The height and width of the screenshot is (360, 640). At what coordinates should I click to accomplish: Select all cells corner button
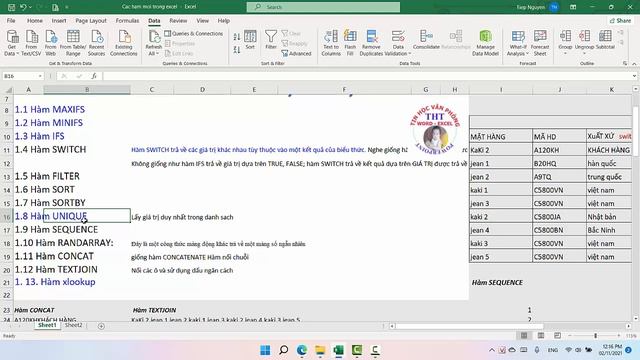point(8,90)
